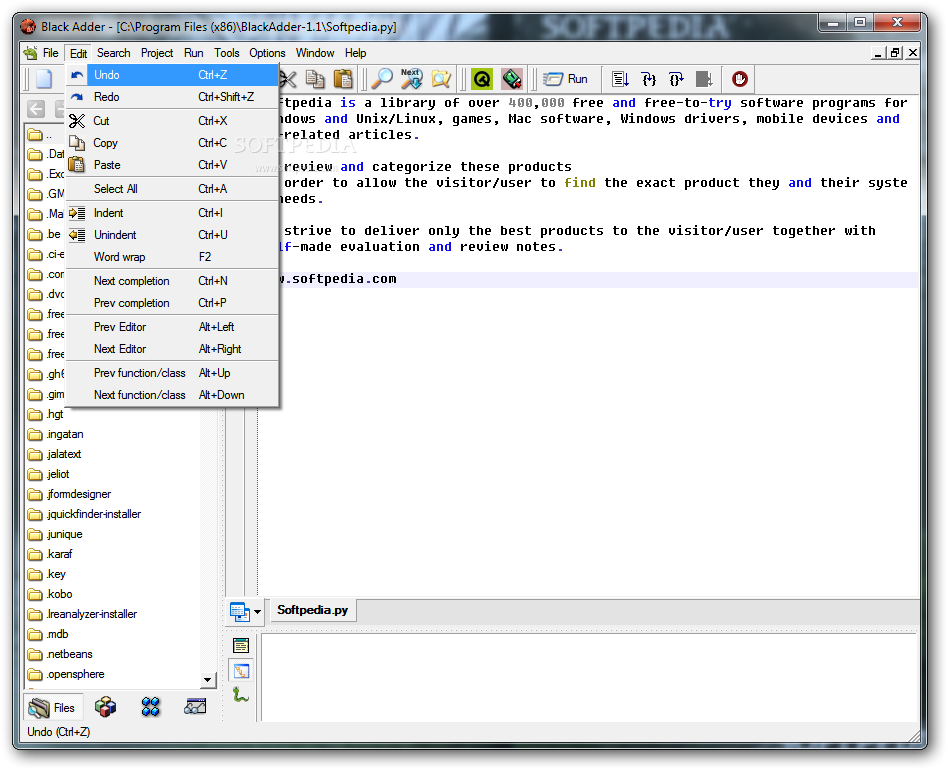Viewport: 948px width, 770px height.
Task: Choose Next function/class menu entry
Action: (x=172, y=395)
